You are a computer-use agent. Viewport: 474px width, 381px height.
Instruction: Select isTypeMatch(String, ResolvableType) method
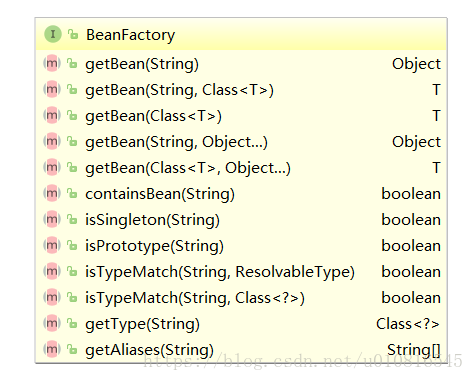click(x=241, y=271)
